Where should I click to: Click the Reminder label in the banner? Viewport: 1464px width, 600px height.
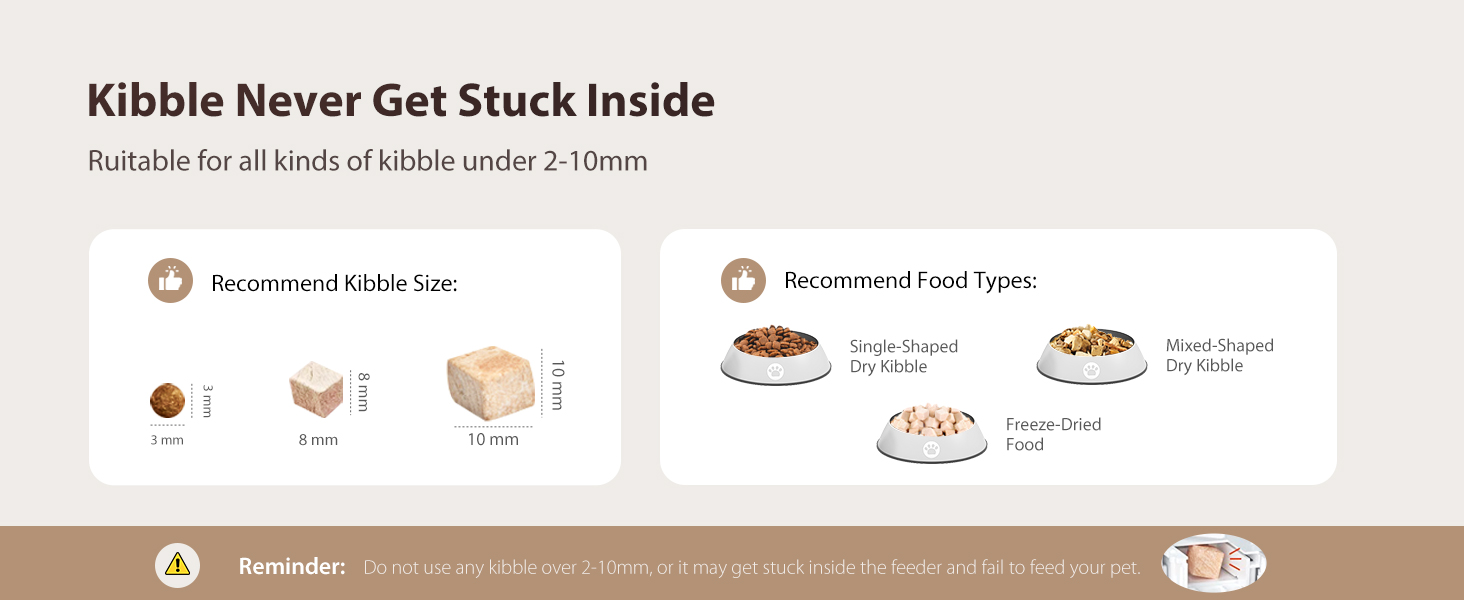[292, 567]
